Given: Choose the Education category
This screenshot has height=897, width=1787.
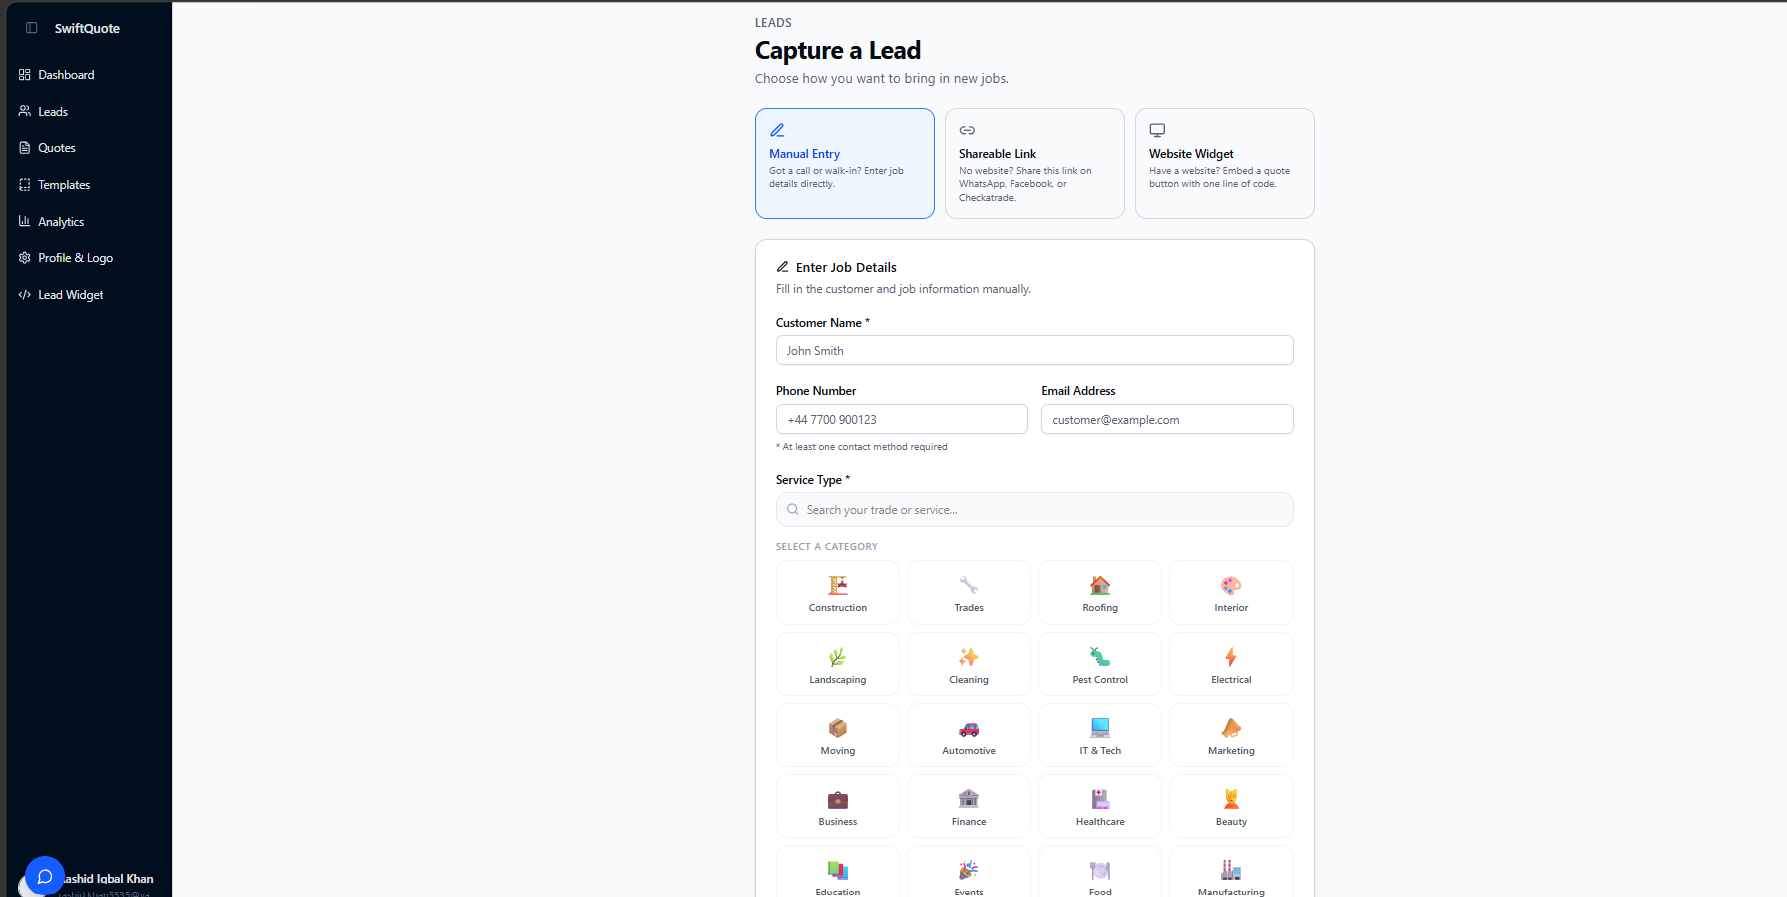Looking at the screenshot, I should click(x=838, y=872).
